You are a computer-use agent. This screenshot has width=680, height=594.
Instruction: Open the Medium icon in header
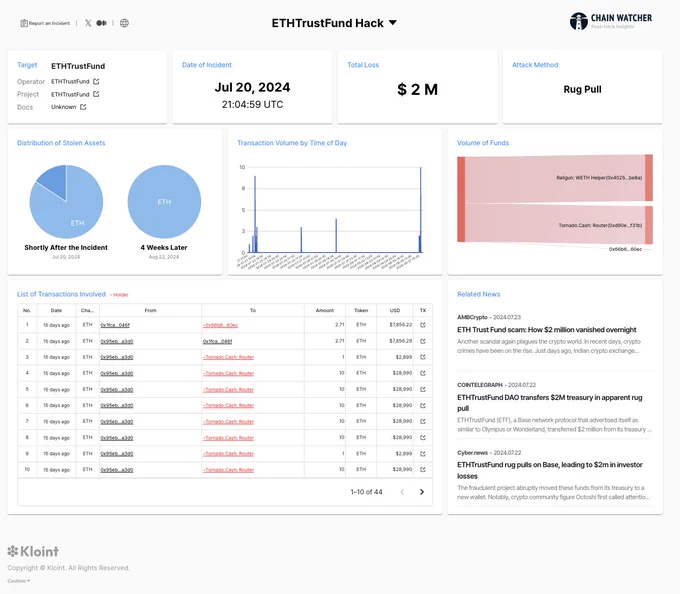(101, 23)
